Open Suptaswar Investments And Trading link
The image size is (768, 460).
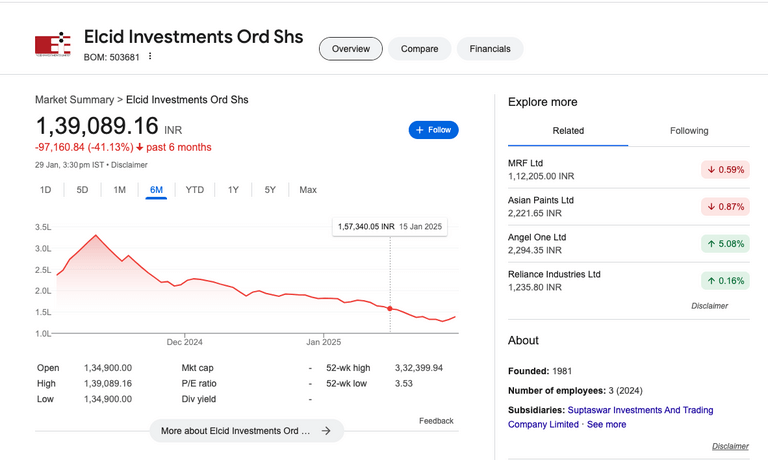point(639,410)
